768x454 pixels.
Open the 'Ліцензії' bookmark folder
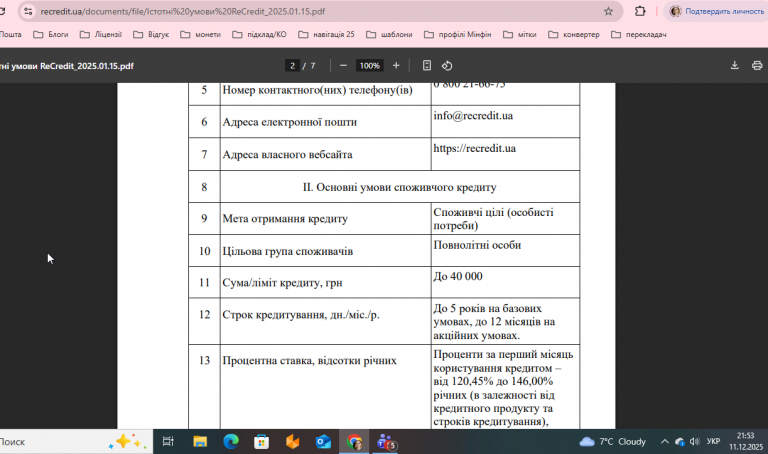101,34
